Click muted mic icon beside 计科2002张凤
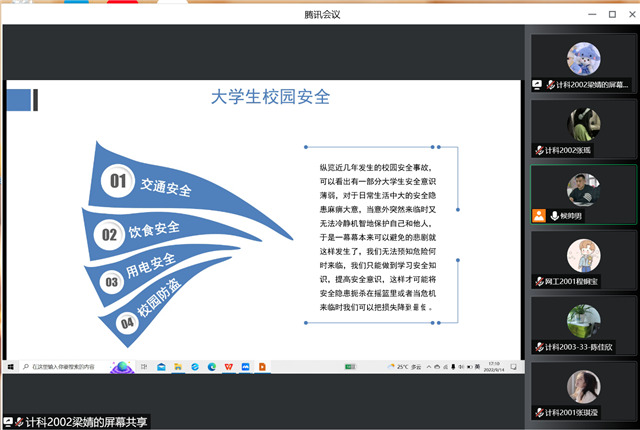This screenshot has width=640, height=430. click(x=540, y=151)
